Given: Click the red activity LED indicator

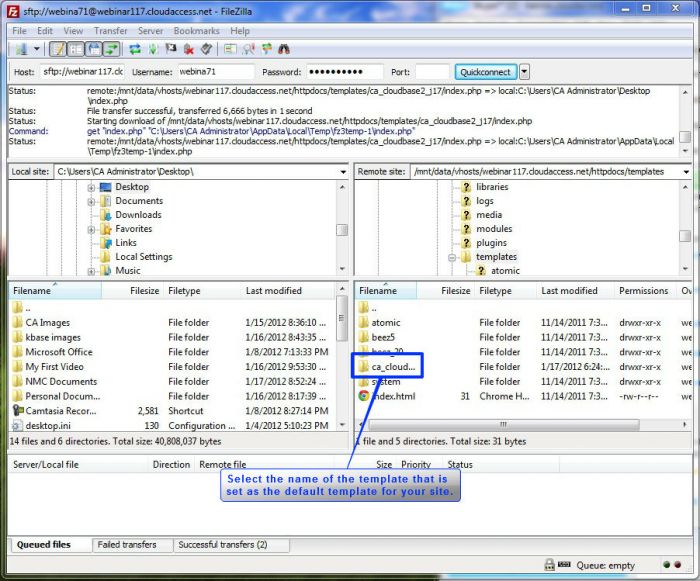Looking at the screenshot, I should click(678, 565).
